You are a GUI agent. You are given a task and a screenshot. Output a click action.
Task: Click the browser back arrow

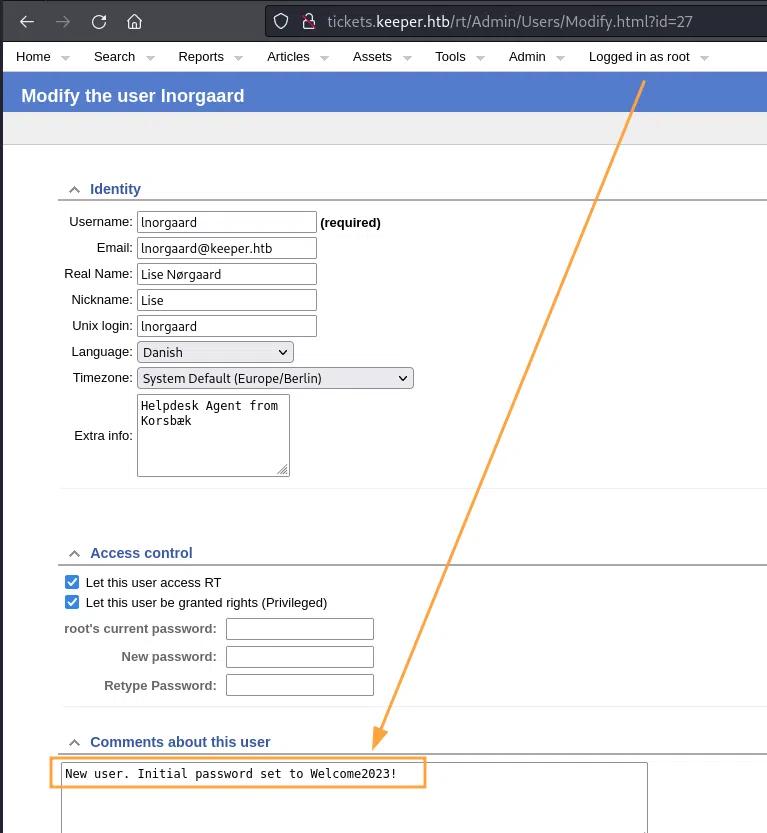(27, 21)
